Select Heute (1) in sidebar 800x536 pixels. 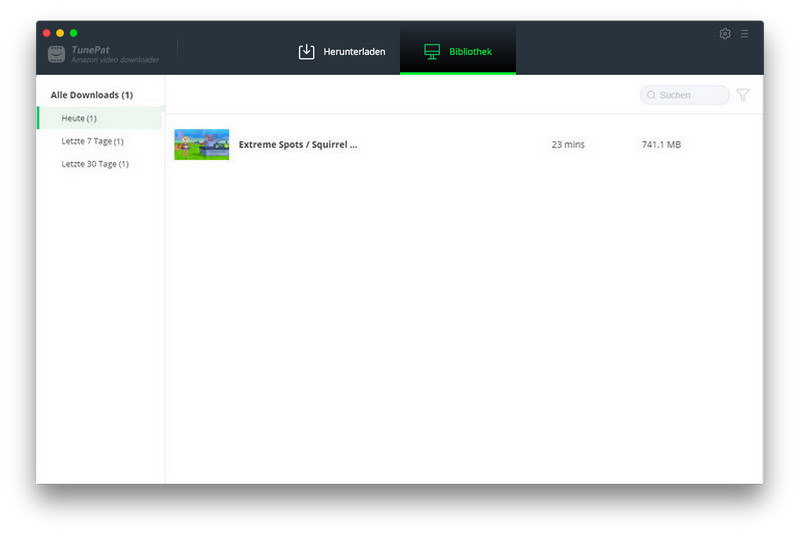(101, 118)
